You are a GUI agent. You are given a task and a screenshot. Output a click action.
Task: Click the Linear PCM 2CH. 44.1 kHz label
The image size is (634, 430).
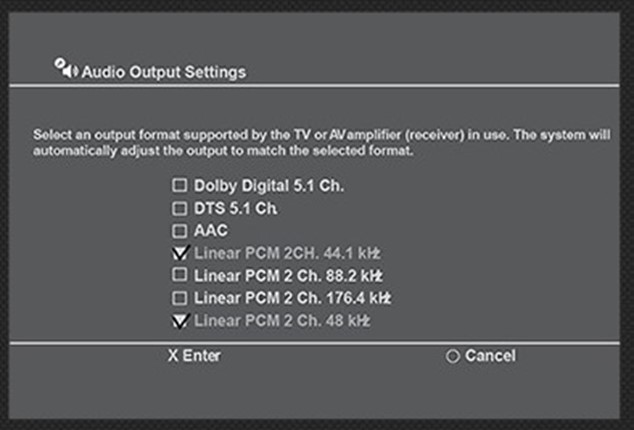click(288, 252)
